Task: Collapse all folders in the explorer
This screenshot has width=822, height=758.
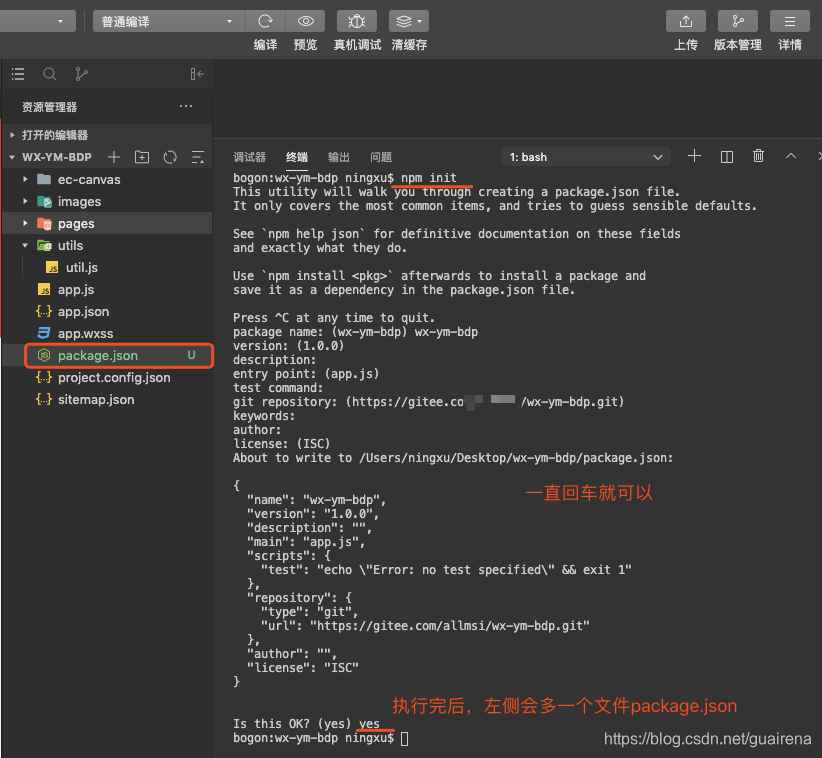Action: 198,157
